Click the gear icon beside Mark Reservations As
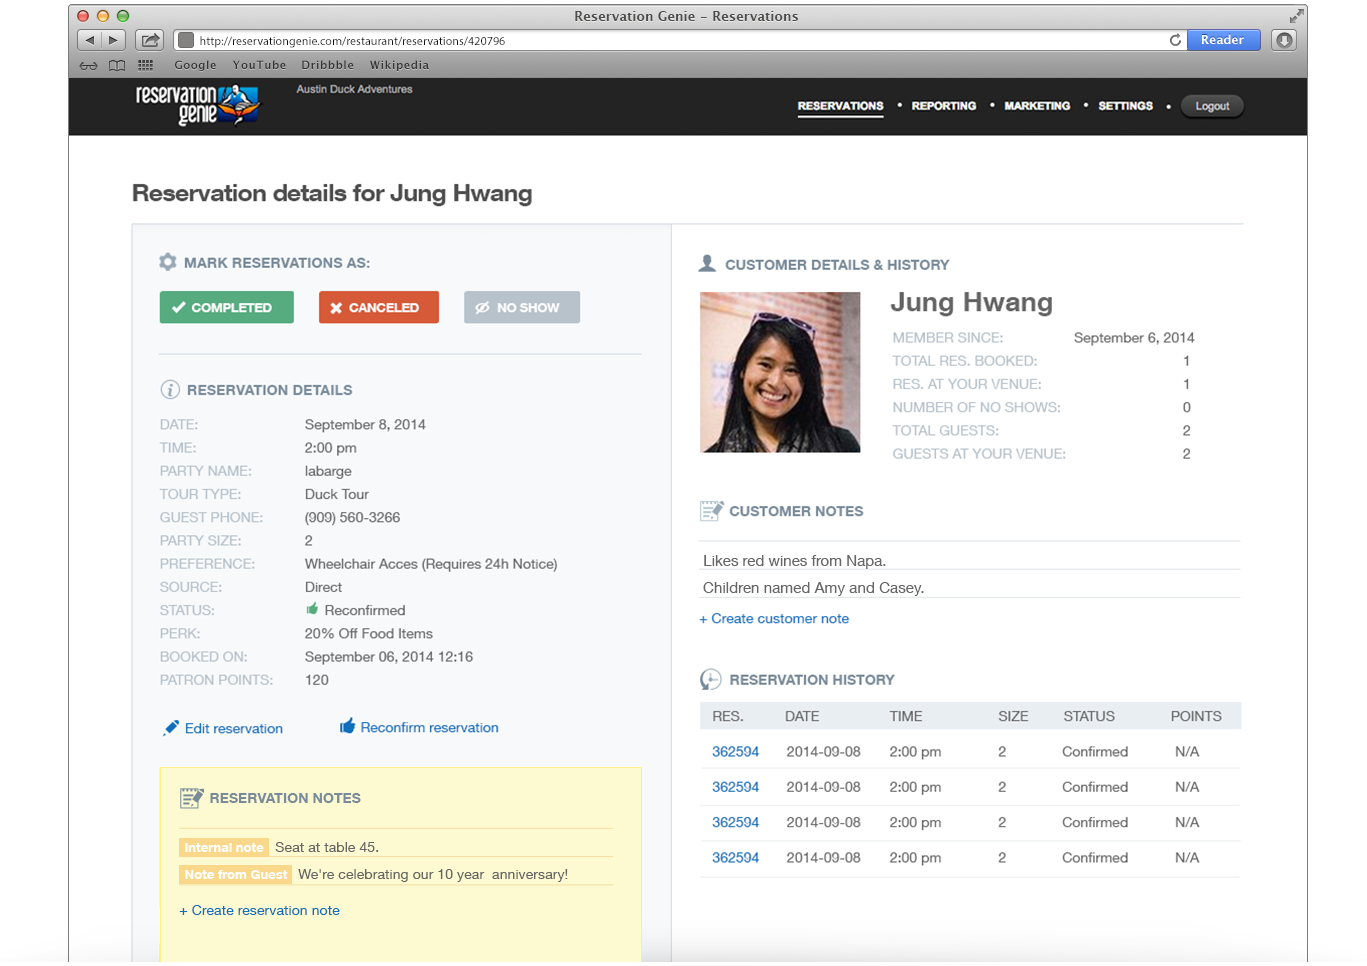The height and width of the screenshot is (966, 1367). click(168, 262)
